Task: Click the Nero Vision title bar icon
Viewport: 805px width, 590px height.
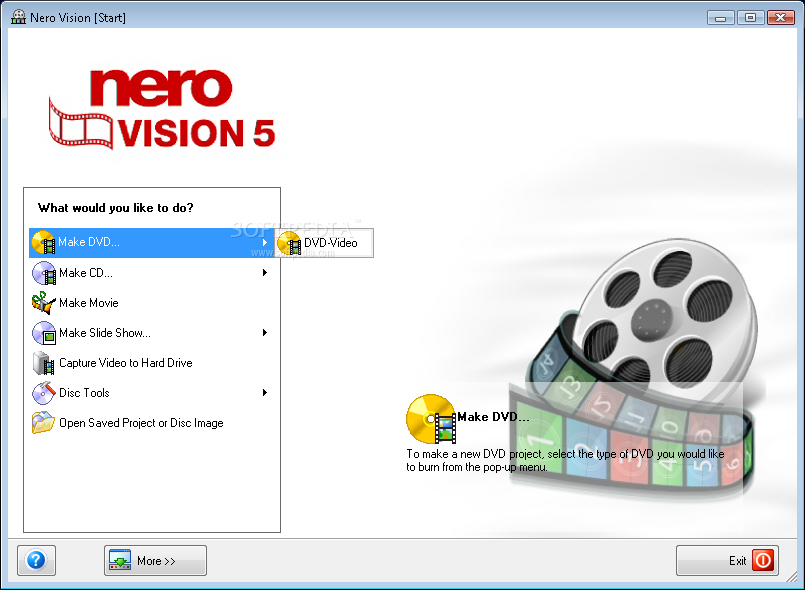Action: 18,17
